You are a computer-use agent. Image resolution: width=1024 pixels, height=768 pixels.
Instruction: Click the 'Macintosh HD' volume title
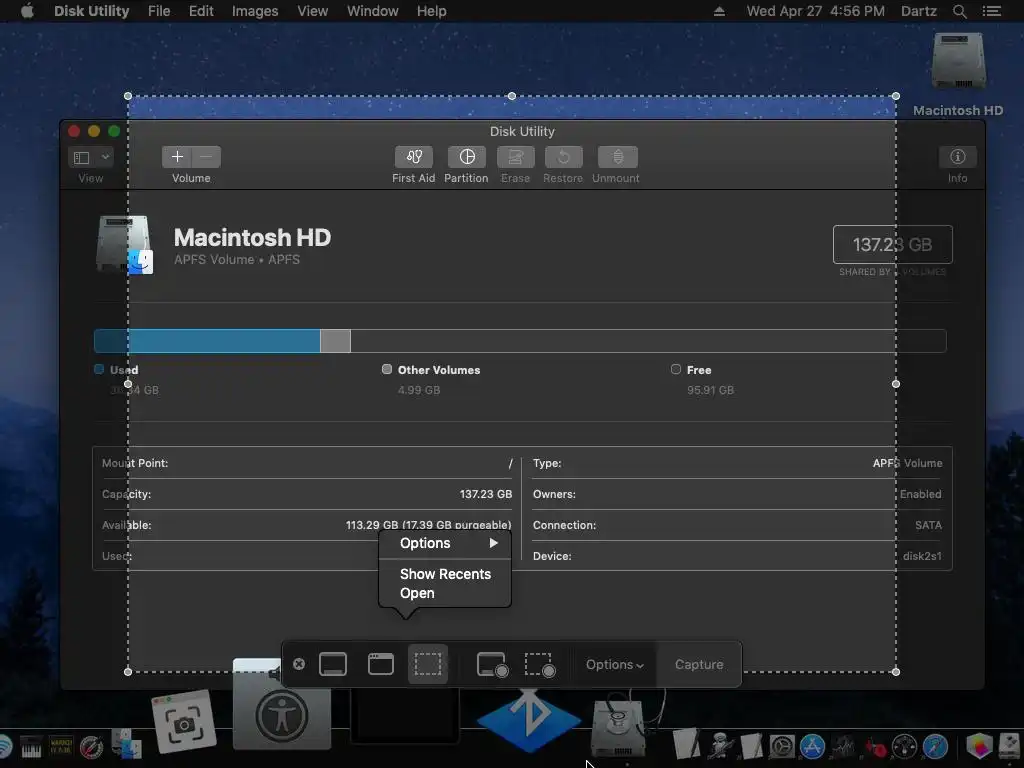pyautogui.click(x=252, y=237)
